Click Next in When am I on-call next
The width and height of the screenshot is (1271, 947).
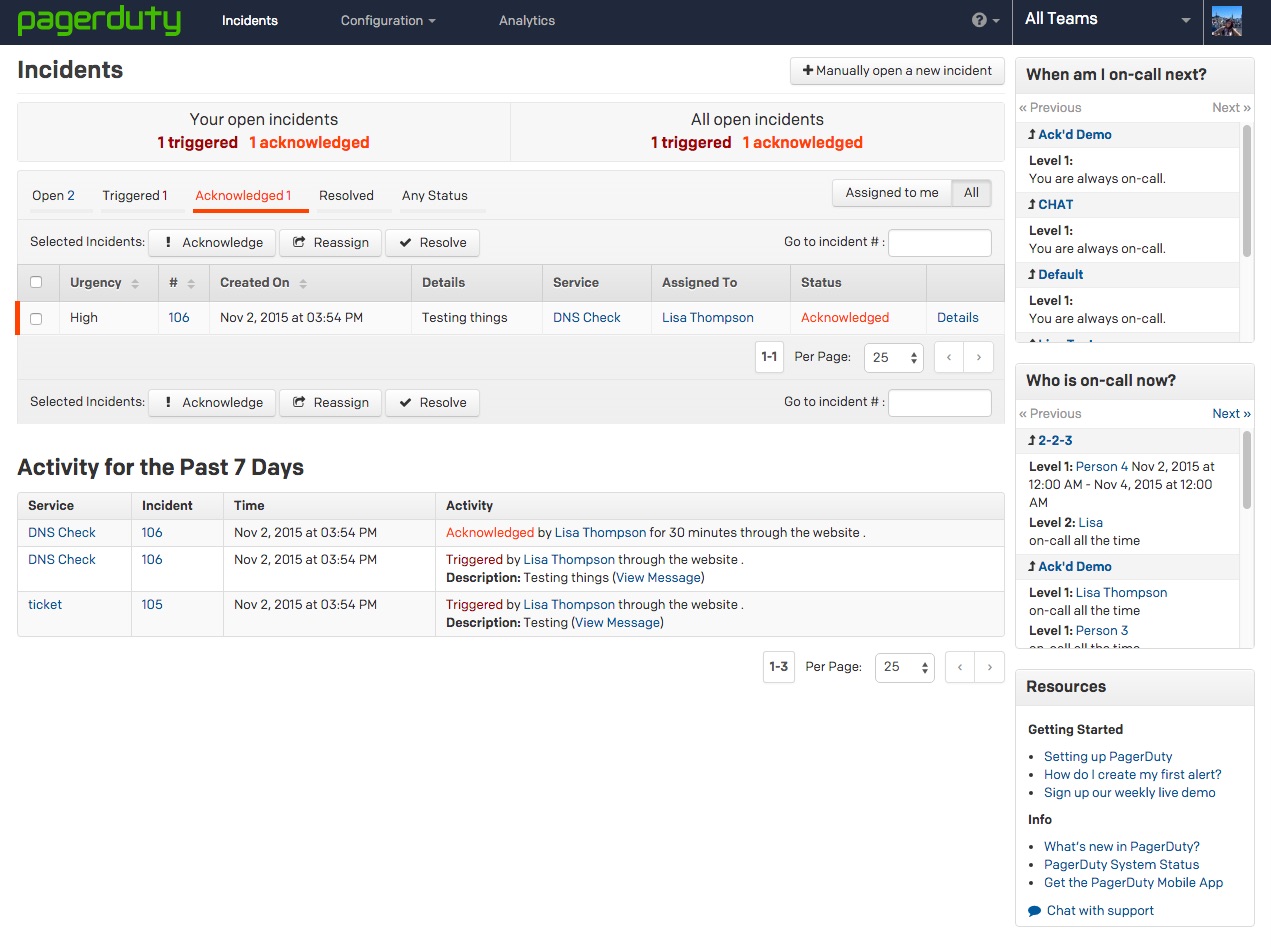[x=1231, y=108]
